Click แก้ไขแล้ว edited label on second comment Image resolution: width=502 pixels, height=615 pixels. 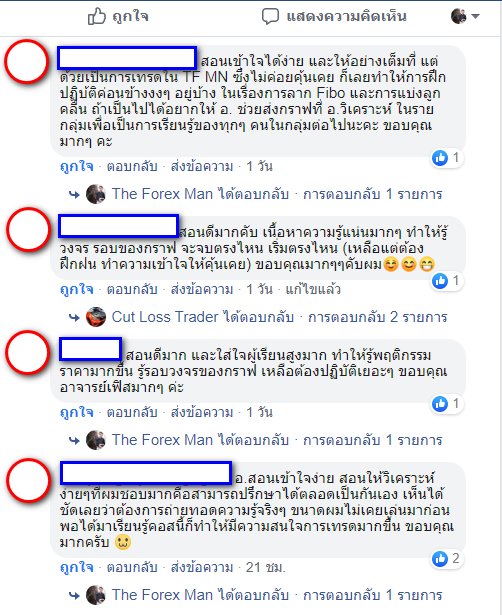click(x=313, y=289)
